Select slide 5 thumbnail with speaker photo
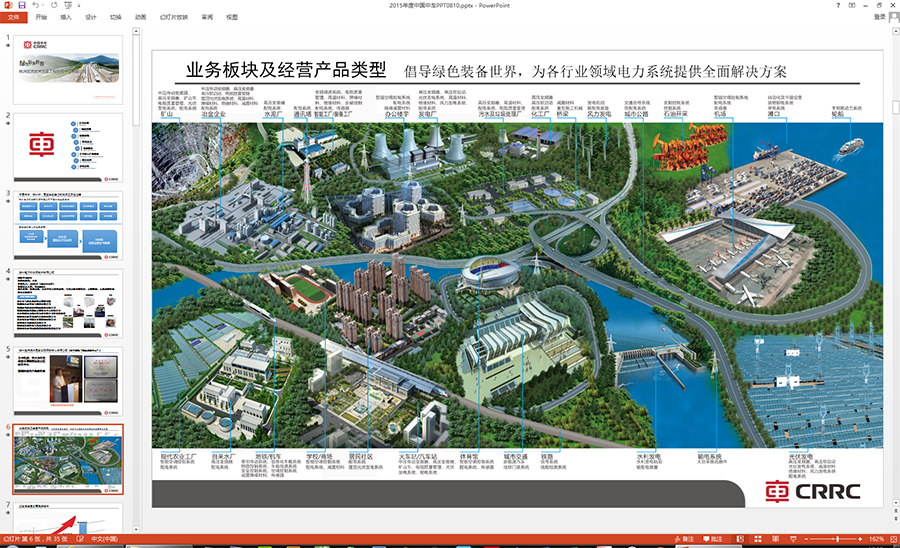The width and height of the screenshot is (900, 548). click(68, 382)
